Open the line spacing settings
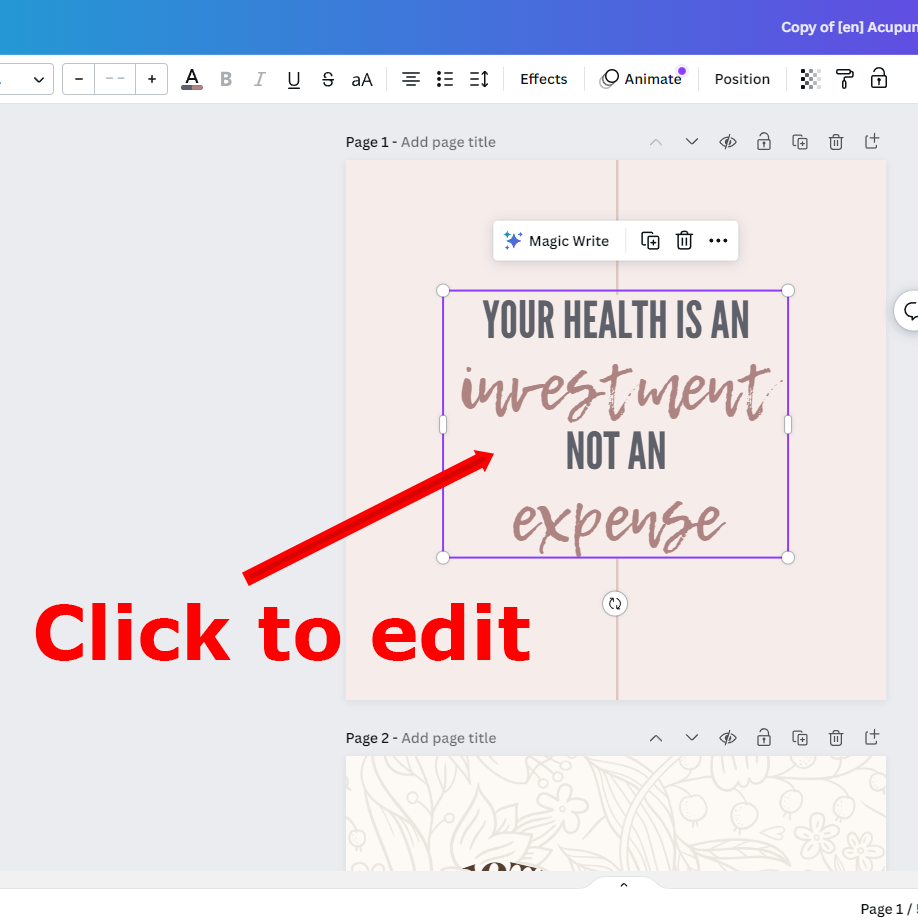This screenshot has width=918, height=924. [479, 79]
